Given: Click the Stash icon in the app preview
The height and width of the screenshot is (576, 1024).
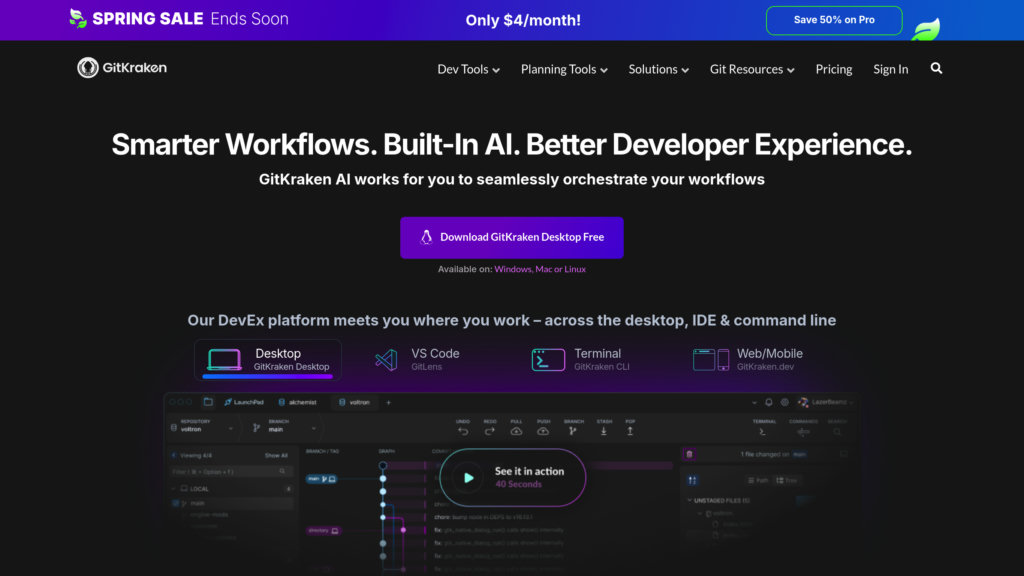Looking at the screenshot, I should pos(603,431).
